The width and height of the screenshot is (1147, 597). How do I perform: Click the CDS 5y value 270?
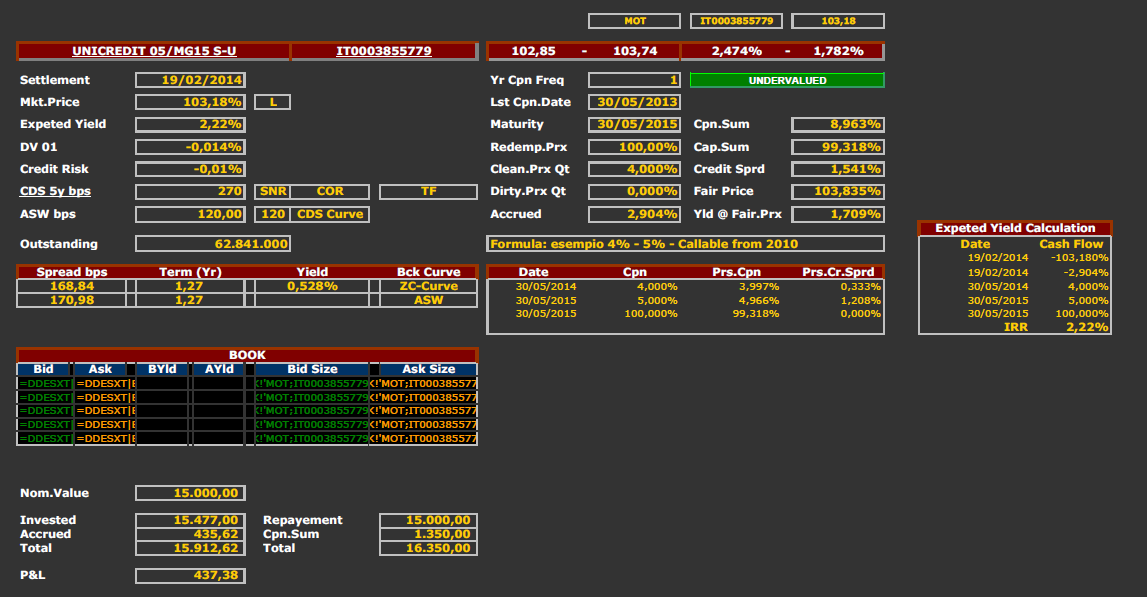pyautogui.click(x=190, y=192)
